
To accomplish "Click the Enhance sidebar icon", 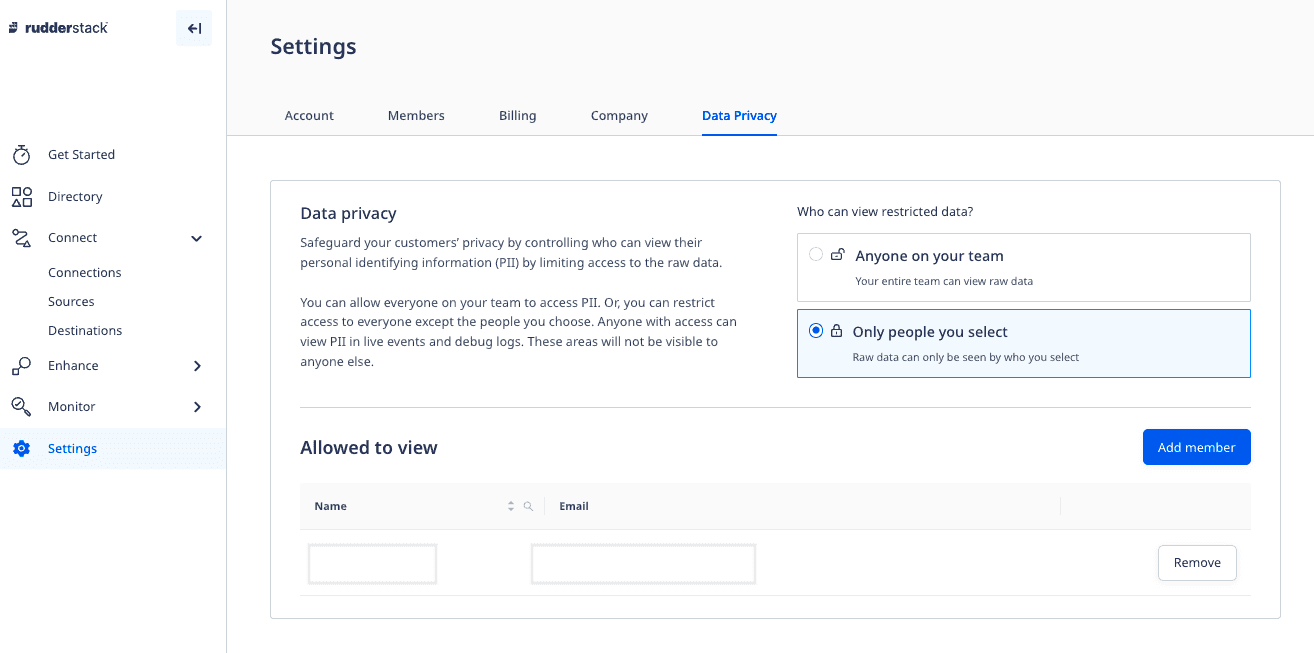I will (x=21, y=366).
